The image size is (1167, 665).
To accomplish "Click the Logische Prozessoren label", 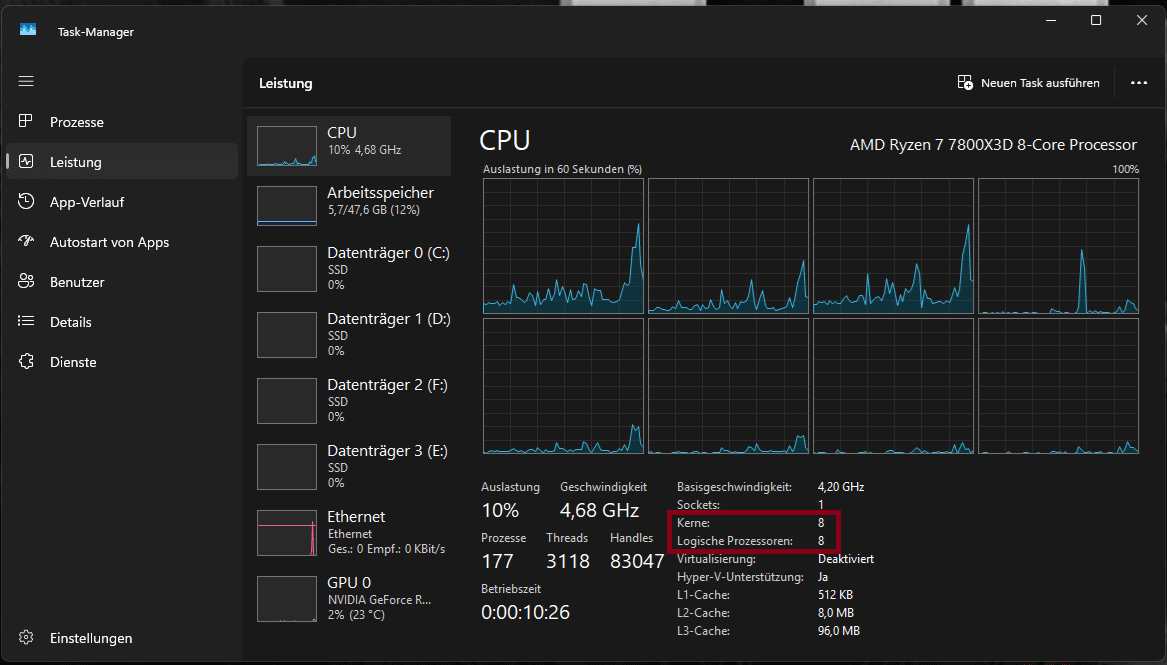I will (735, 541).
